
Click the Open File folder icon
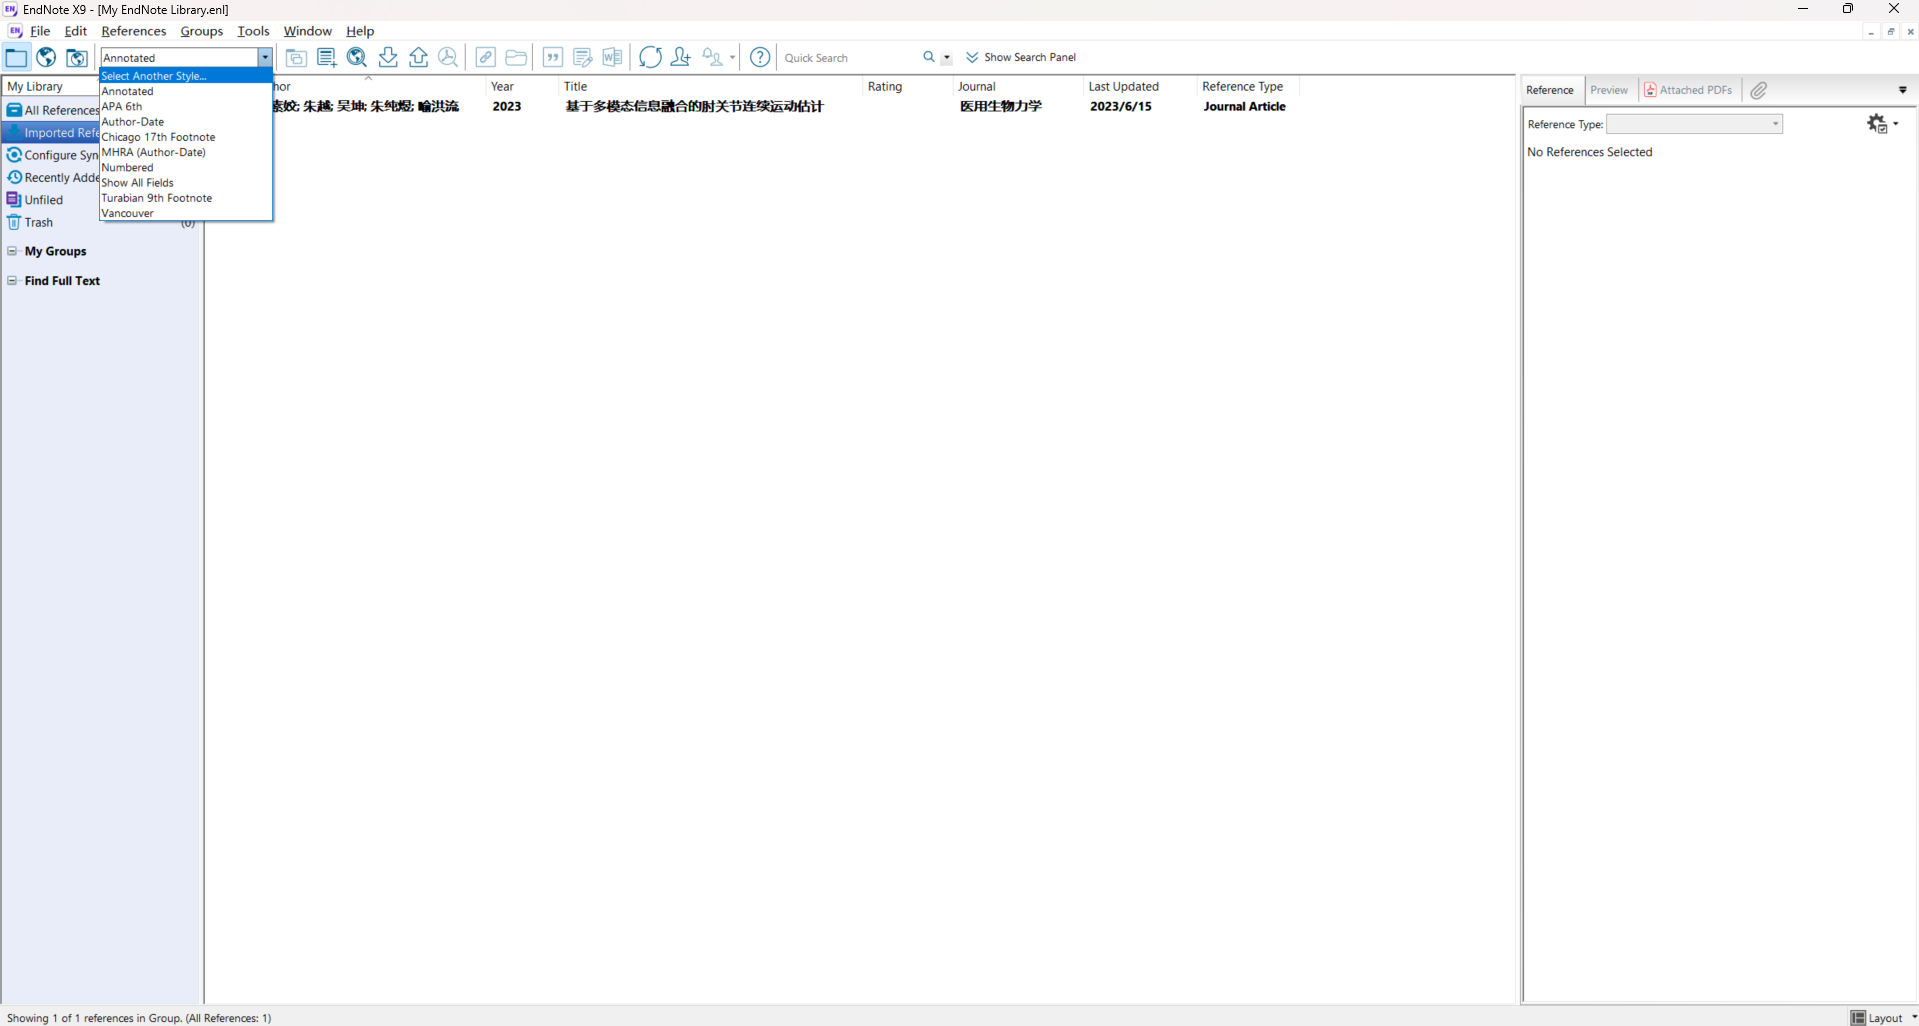tap(516, 58)
